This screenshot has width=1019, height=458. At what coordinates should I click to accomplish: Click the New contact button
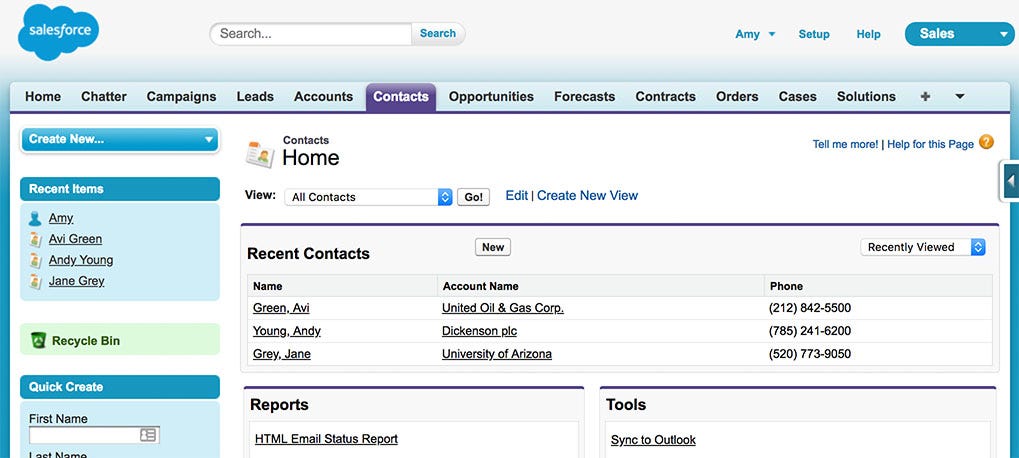(x=493, y=248)
